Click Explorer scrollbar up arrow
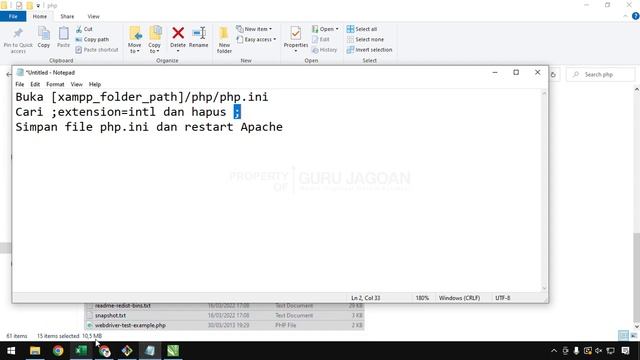 (636, 89)
